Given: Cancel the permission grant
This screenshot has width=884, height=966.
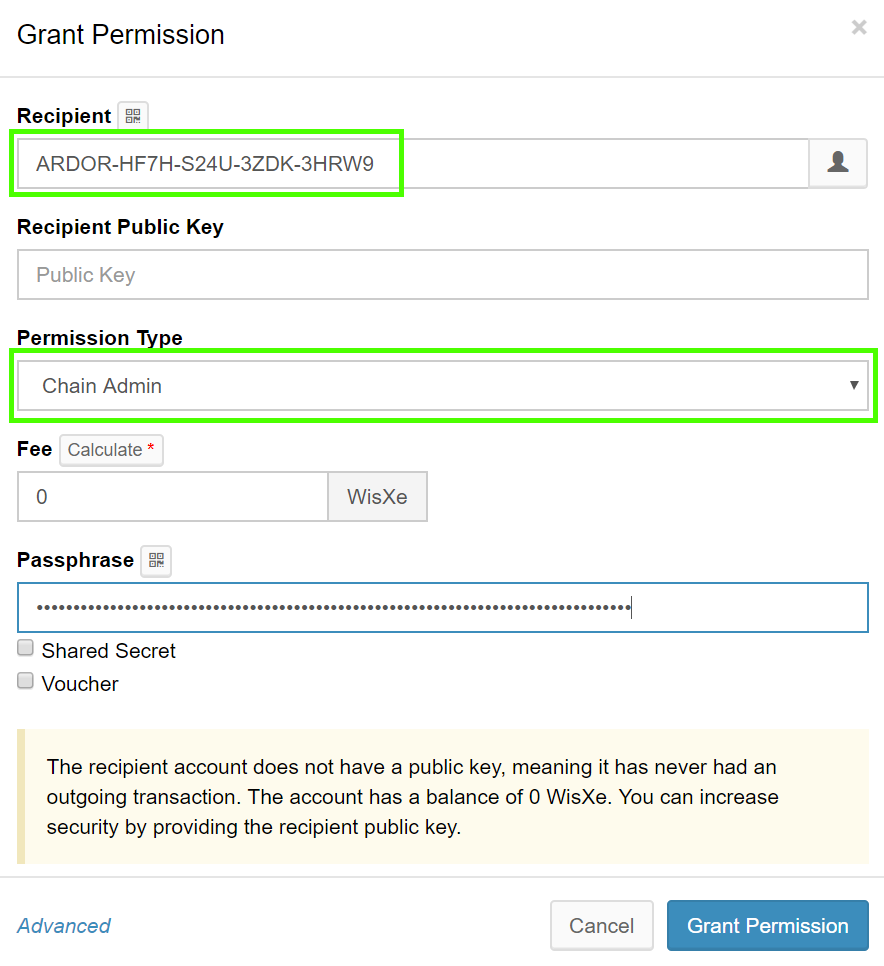Looking at the screenshot, I should coord(601,926).
